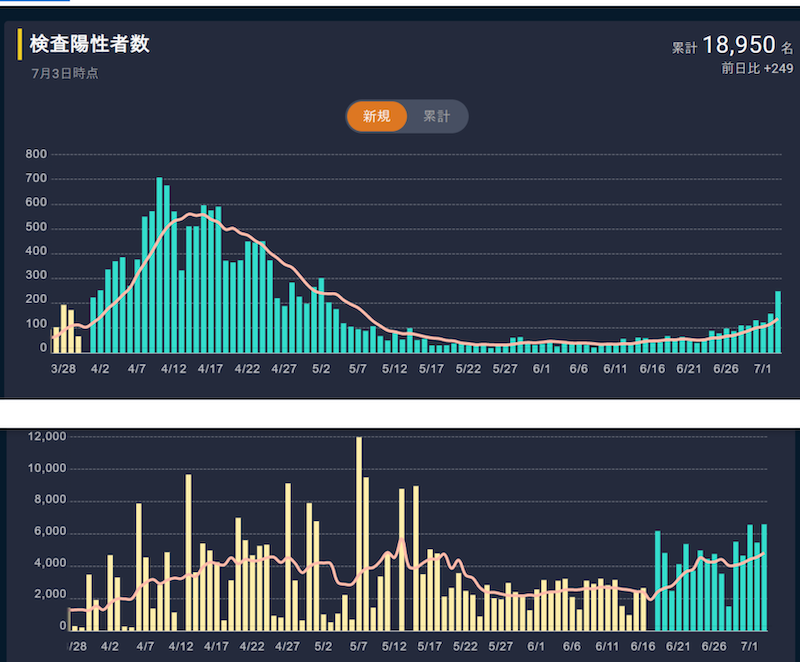Click the 5/17 date label on the lower chart
This screenshot has height=662, width=800.
click(431, 647)
